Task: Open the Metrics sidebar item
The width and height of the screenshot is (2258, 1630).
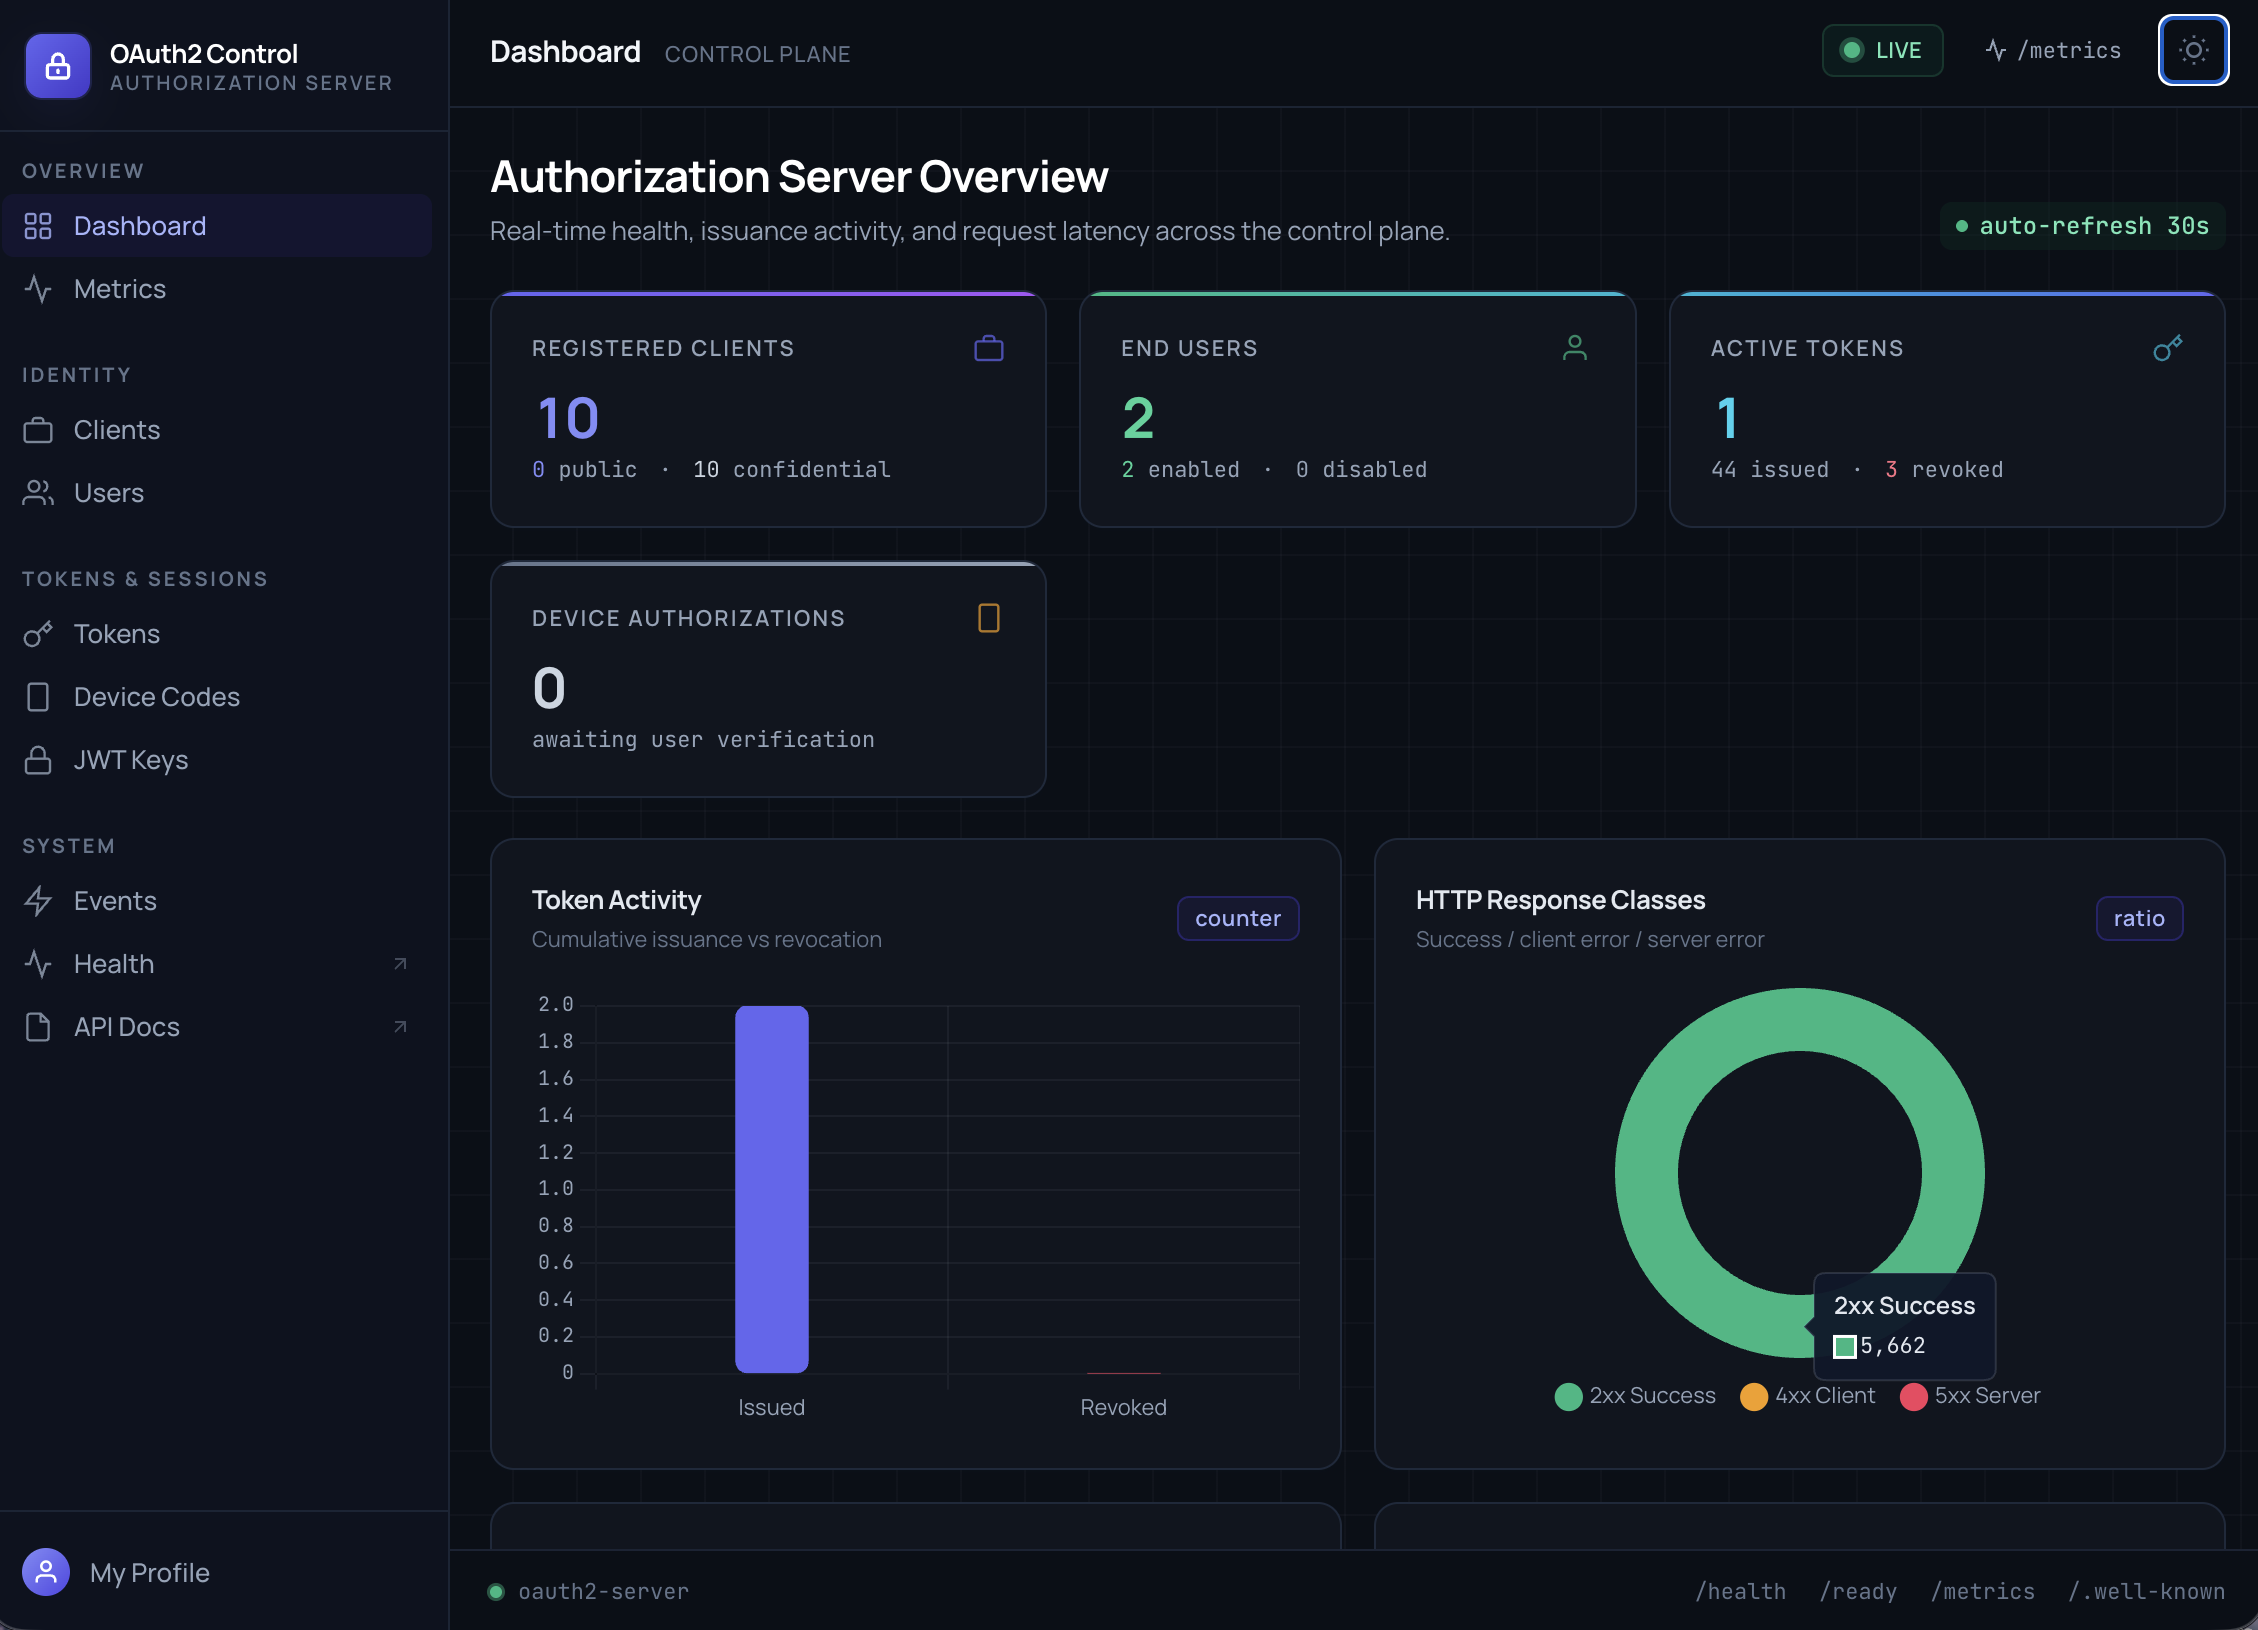Action: pos(119,289)
